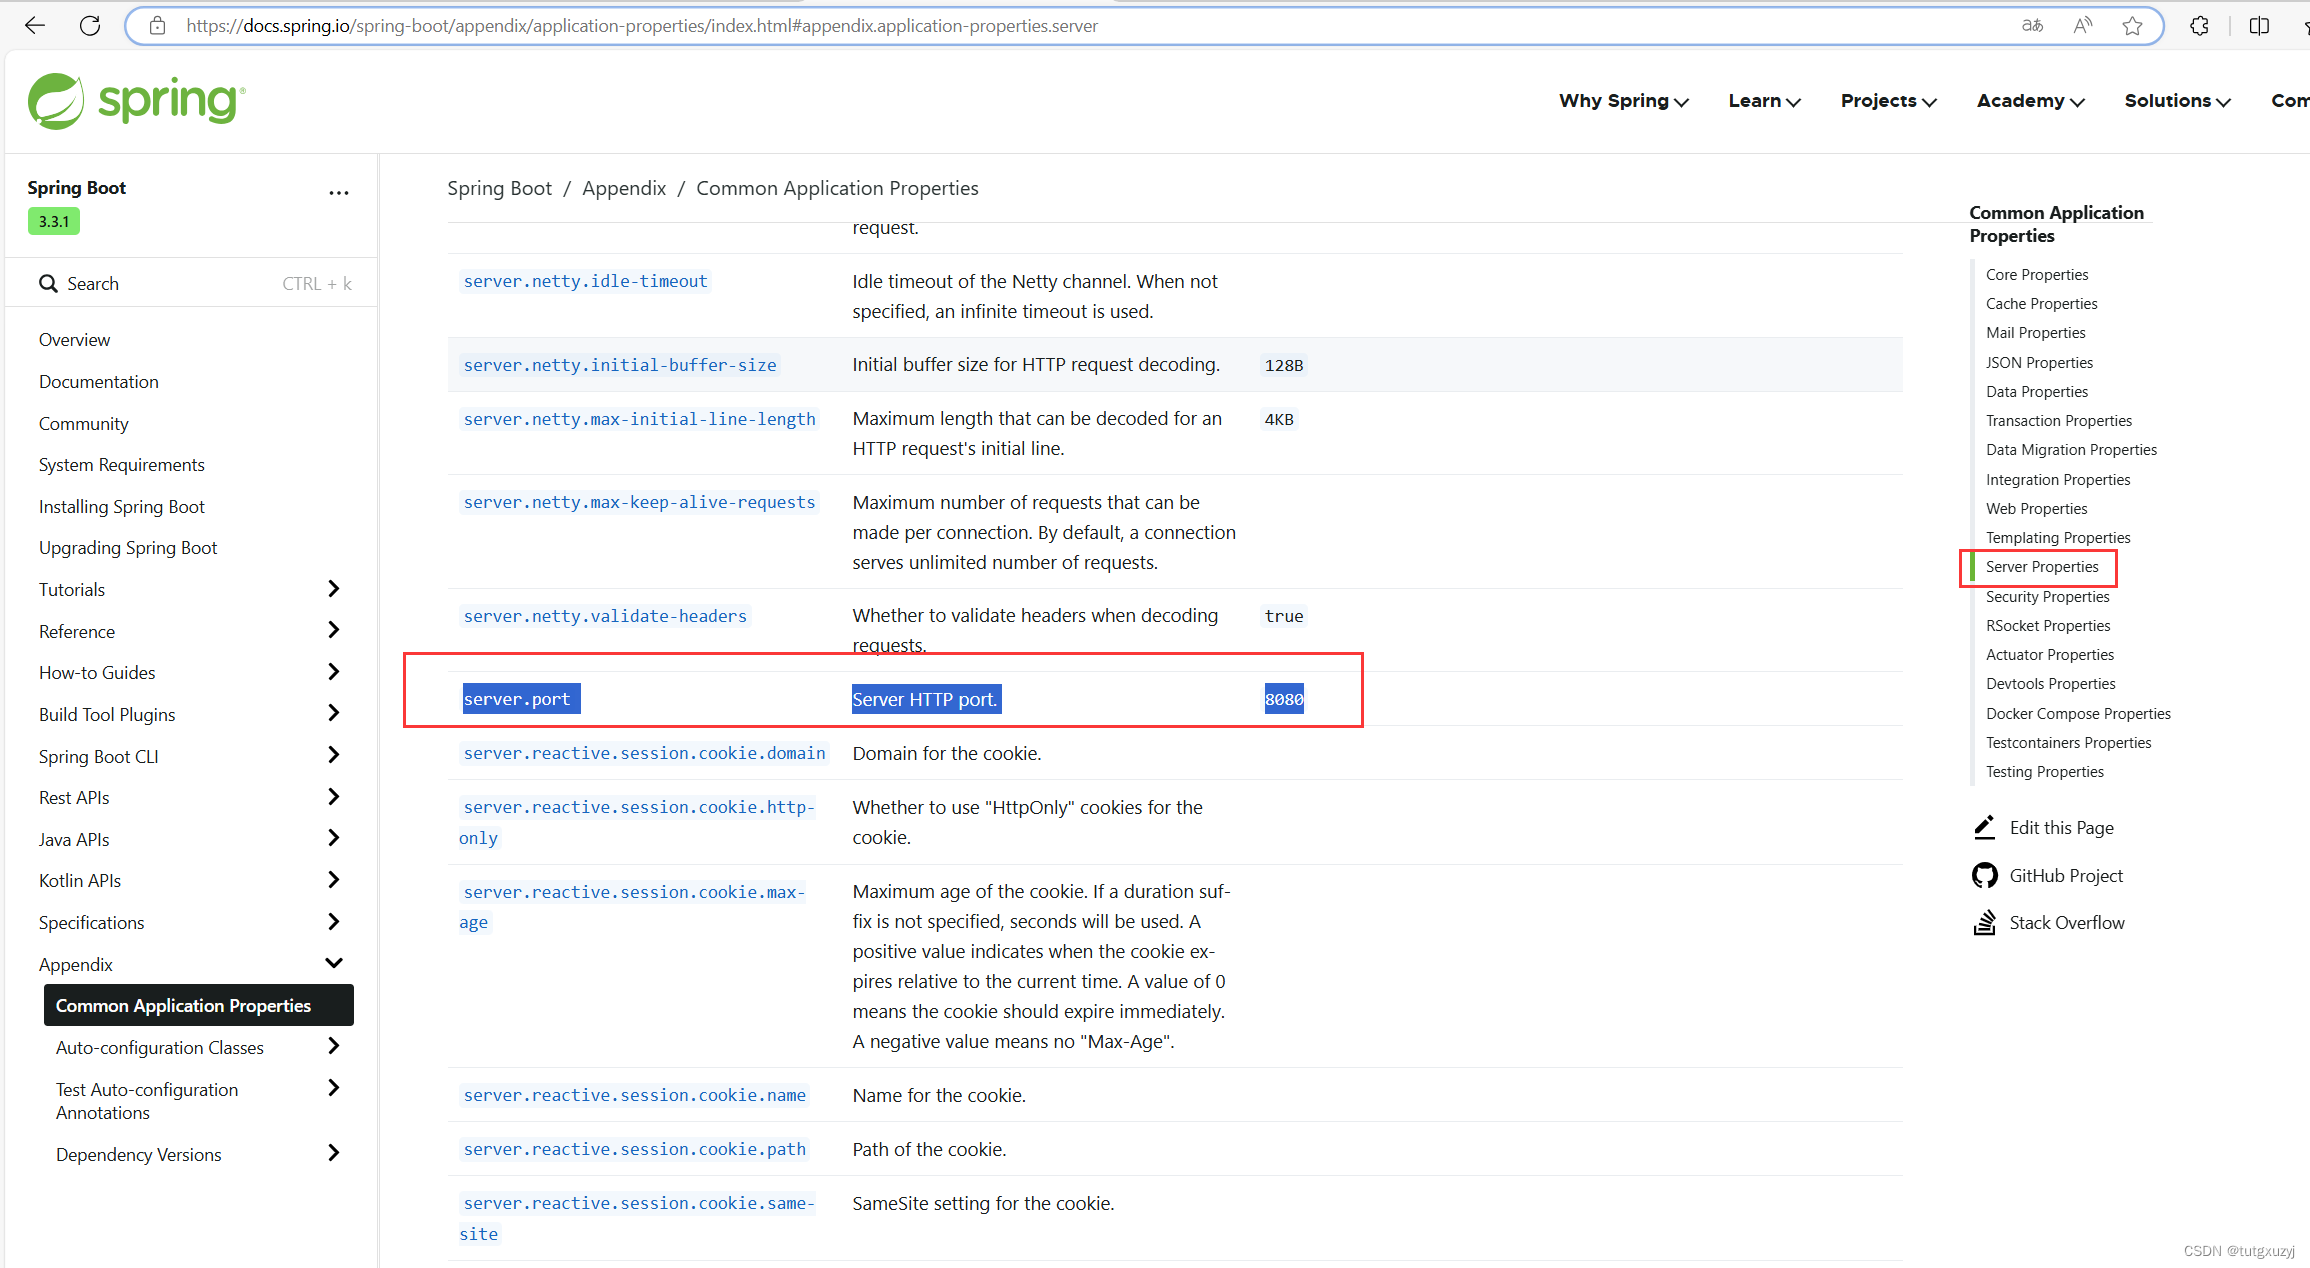Expand Spring Boot CLI chevron
The height and width of the screenshot is (1268, 2310).
tap(334, 755)
